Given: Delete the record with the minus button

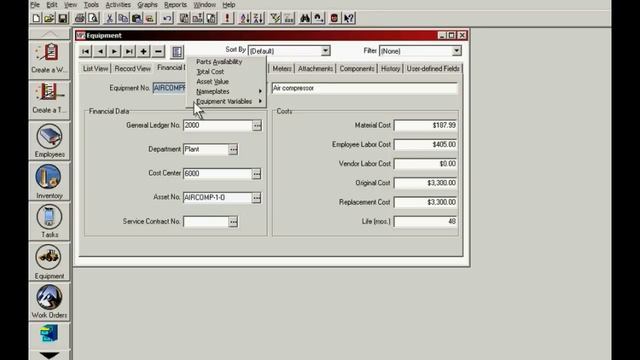Looking at the screenshot, I should click(158, 51).
